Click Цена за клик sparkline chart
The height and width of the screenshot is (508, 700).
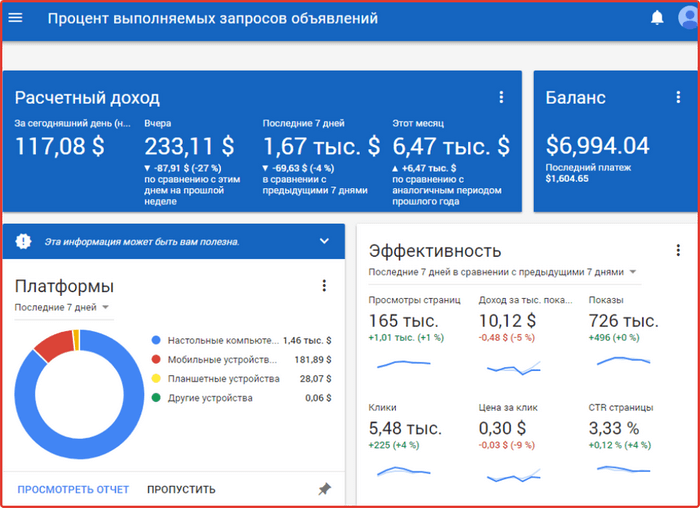pos(513,476)
